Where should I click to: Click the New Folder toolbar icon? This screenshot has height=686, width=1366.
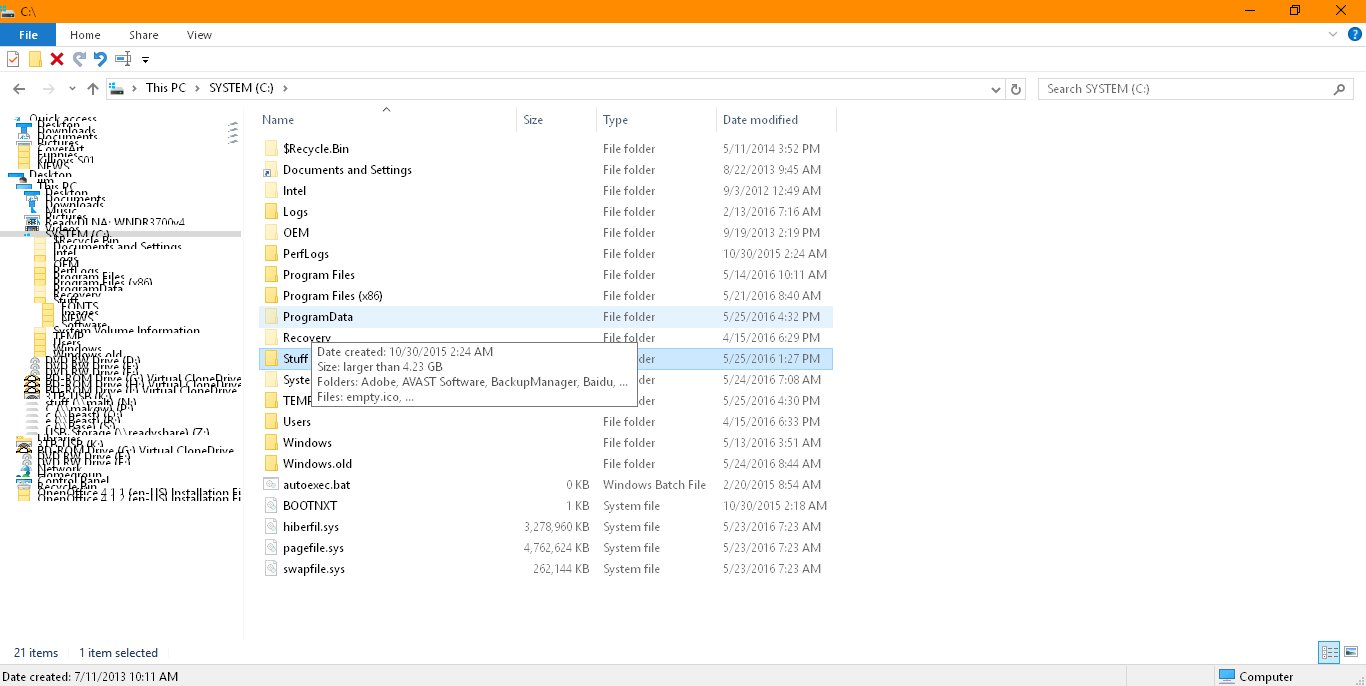35,59
